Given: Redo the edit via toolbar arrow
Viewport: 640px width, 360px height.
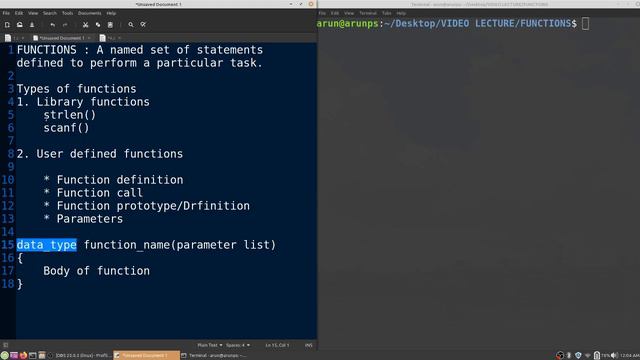Looking at the screenshot, I should tap(65, 25).
